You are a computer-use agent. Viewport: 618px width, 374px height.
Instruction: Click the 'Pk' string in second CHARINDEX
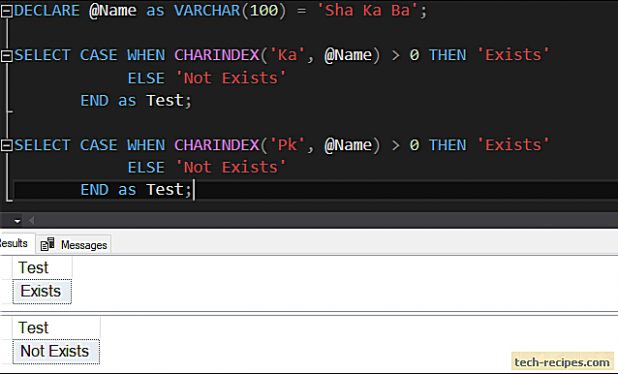[x=288, y=145]
